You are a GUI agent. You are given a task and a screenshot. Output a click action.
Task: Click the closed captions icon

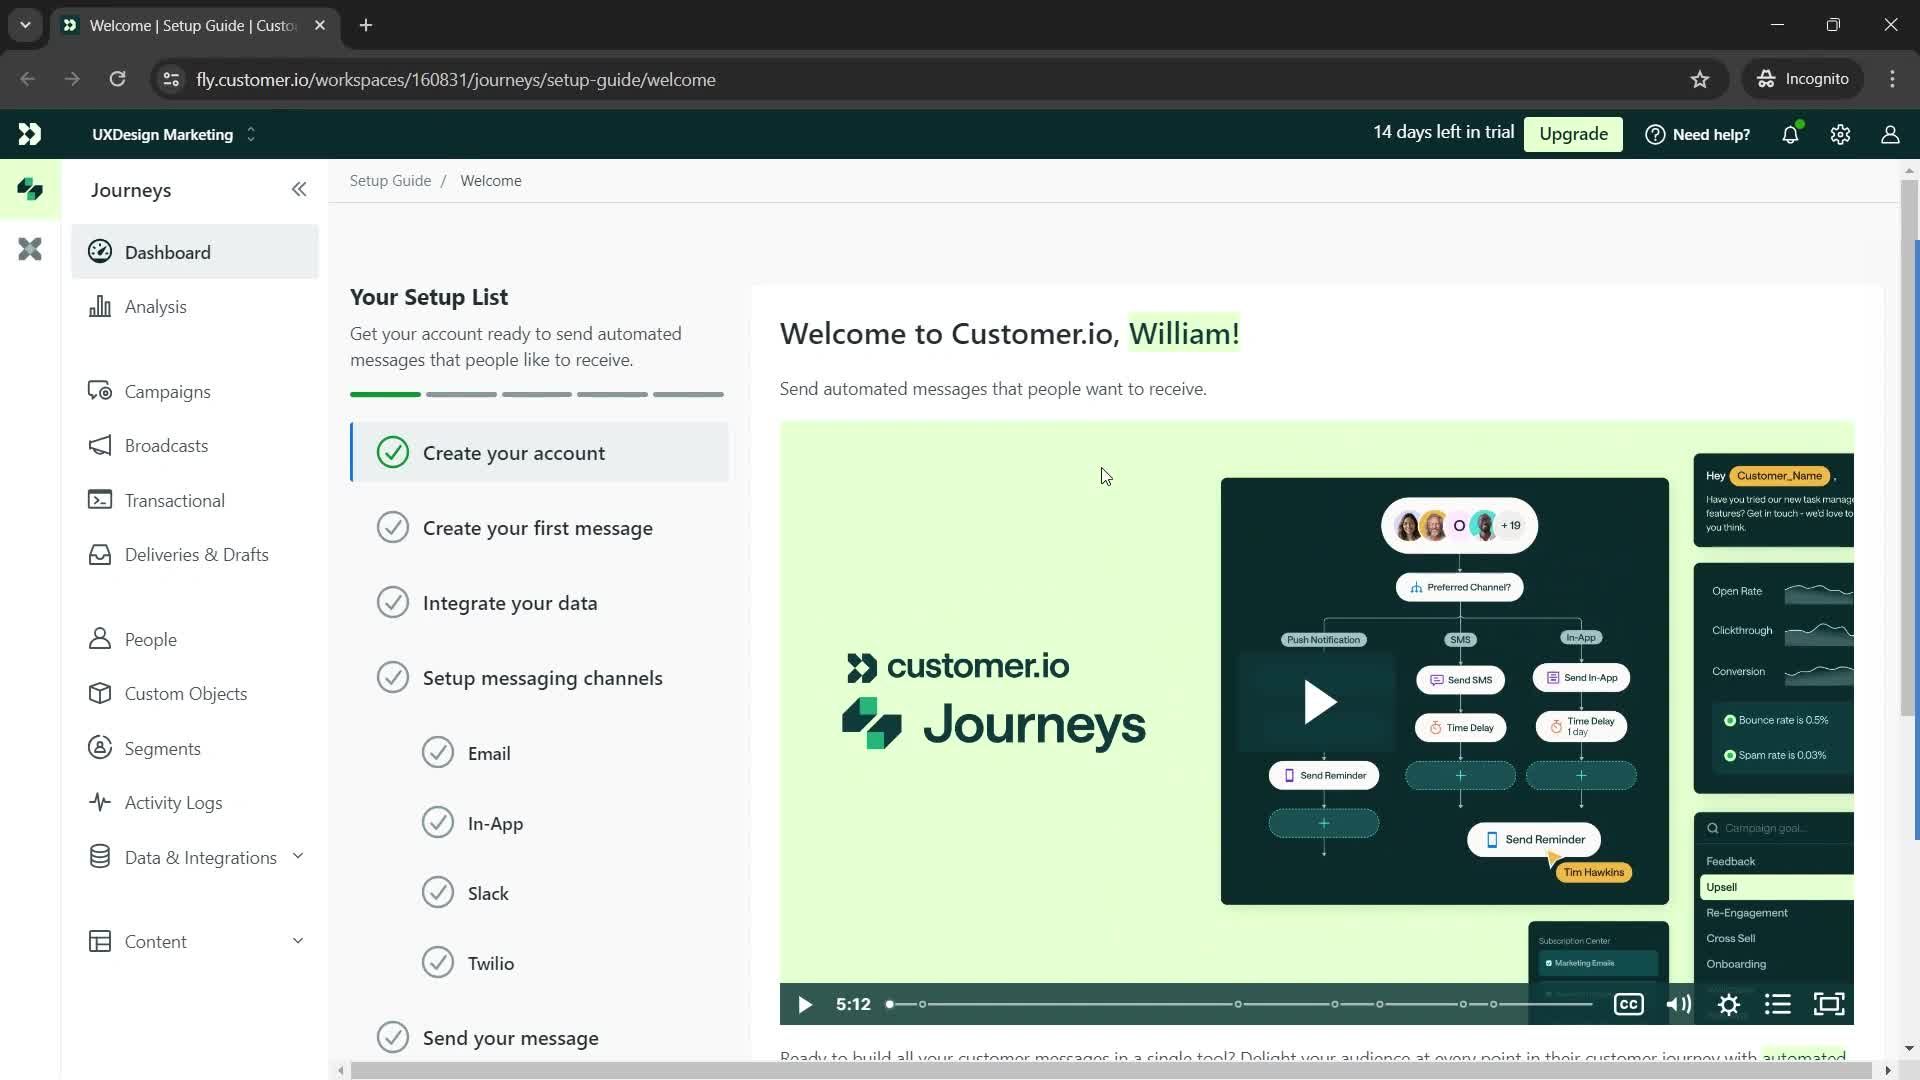click(x=1630, y=1004)
